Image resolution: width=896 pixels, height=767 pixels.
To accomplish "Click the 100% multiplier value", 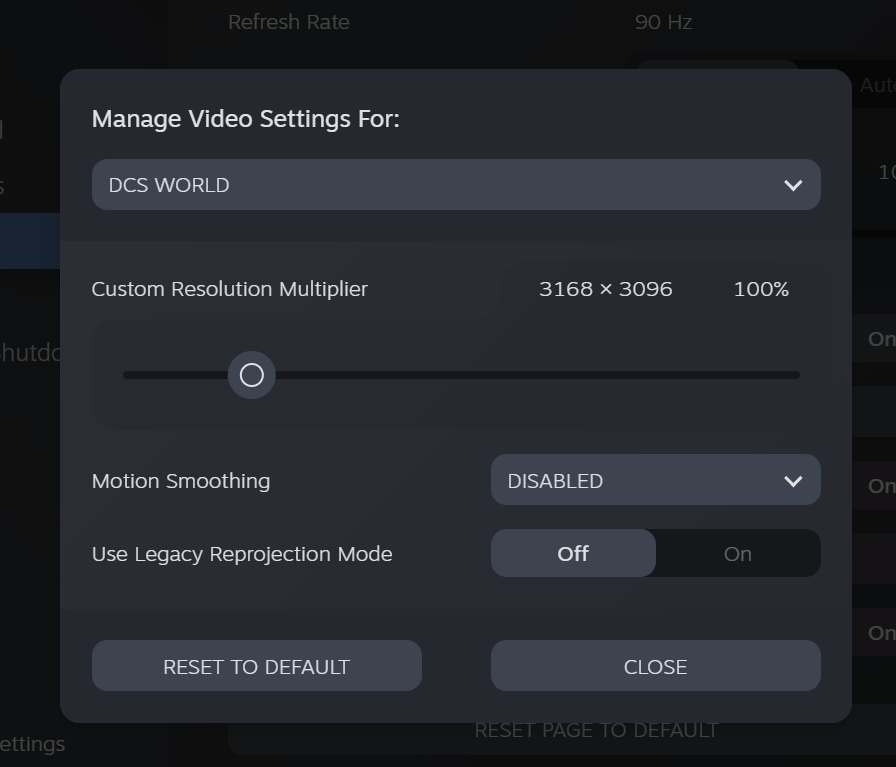I will [761, 289].
